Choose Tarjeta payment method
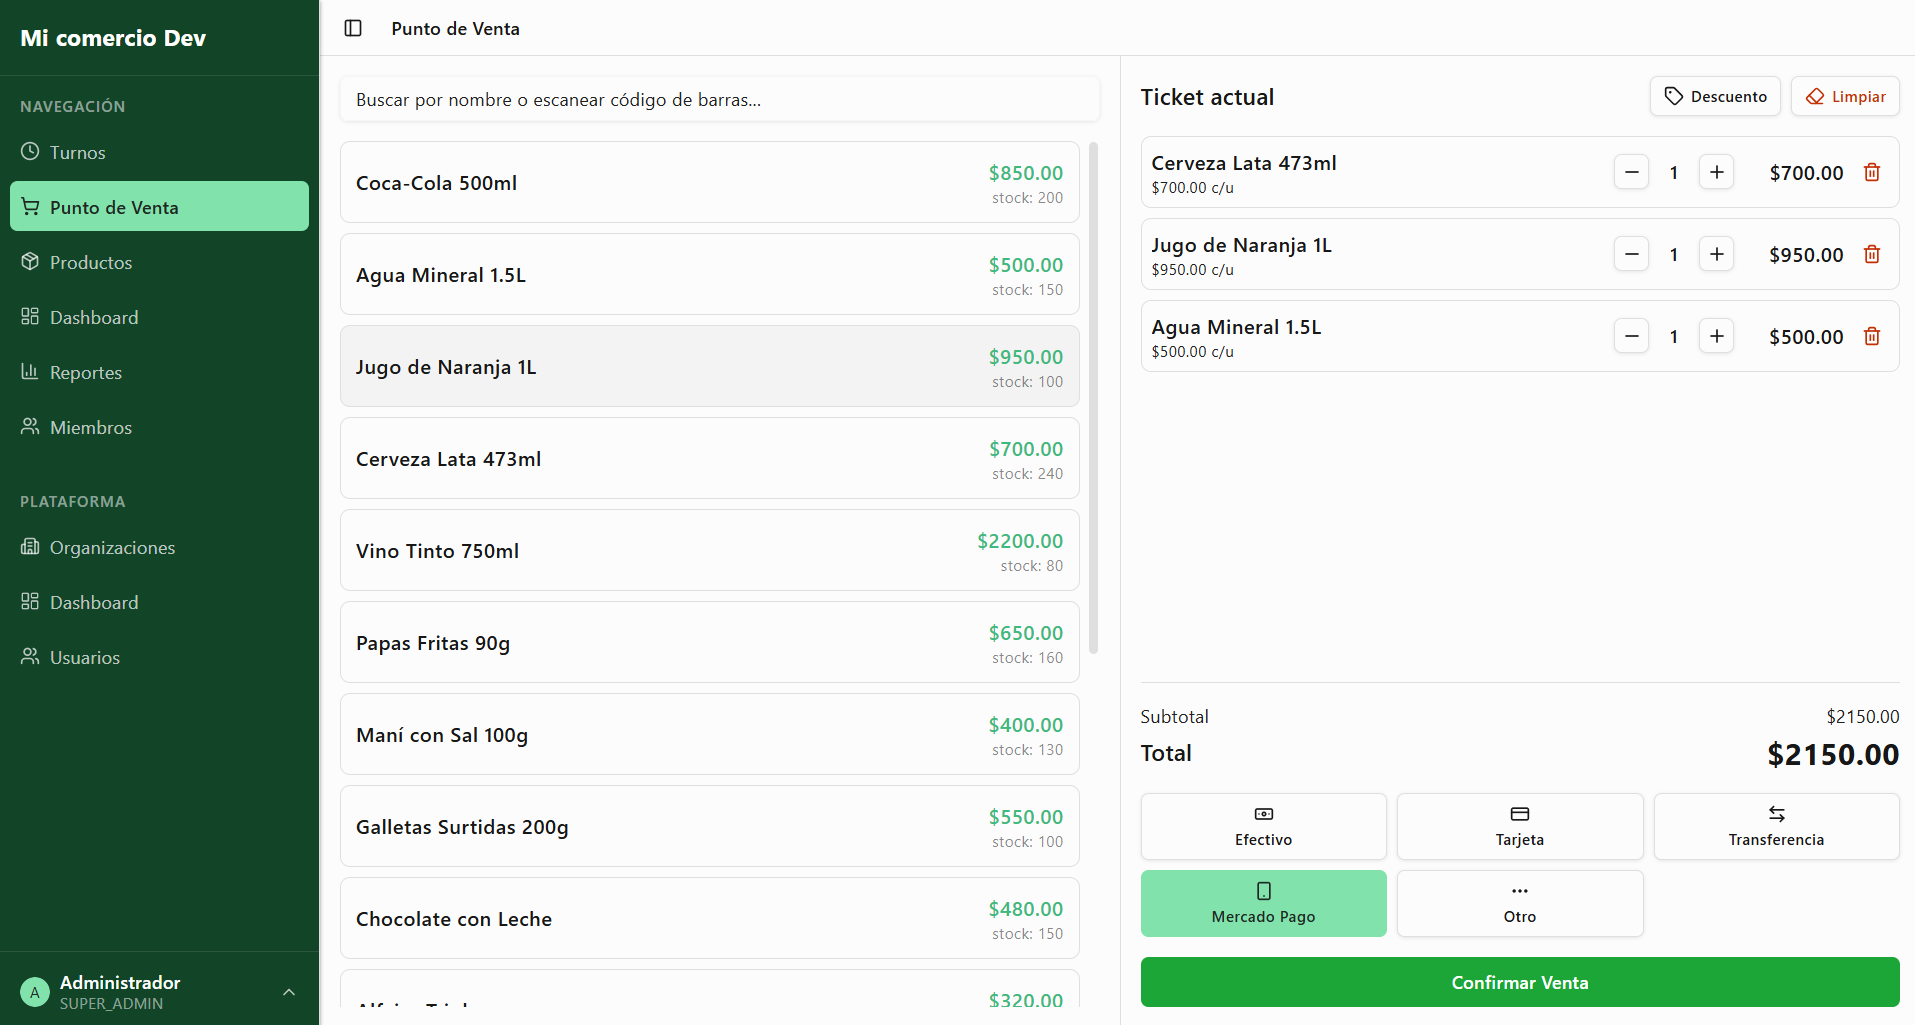This screenshot has width=1915, height=1025. point(1519,826)
